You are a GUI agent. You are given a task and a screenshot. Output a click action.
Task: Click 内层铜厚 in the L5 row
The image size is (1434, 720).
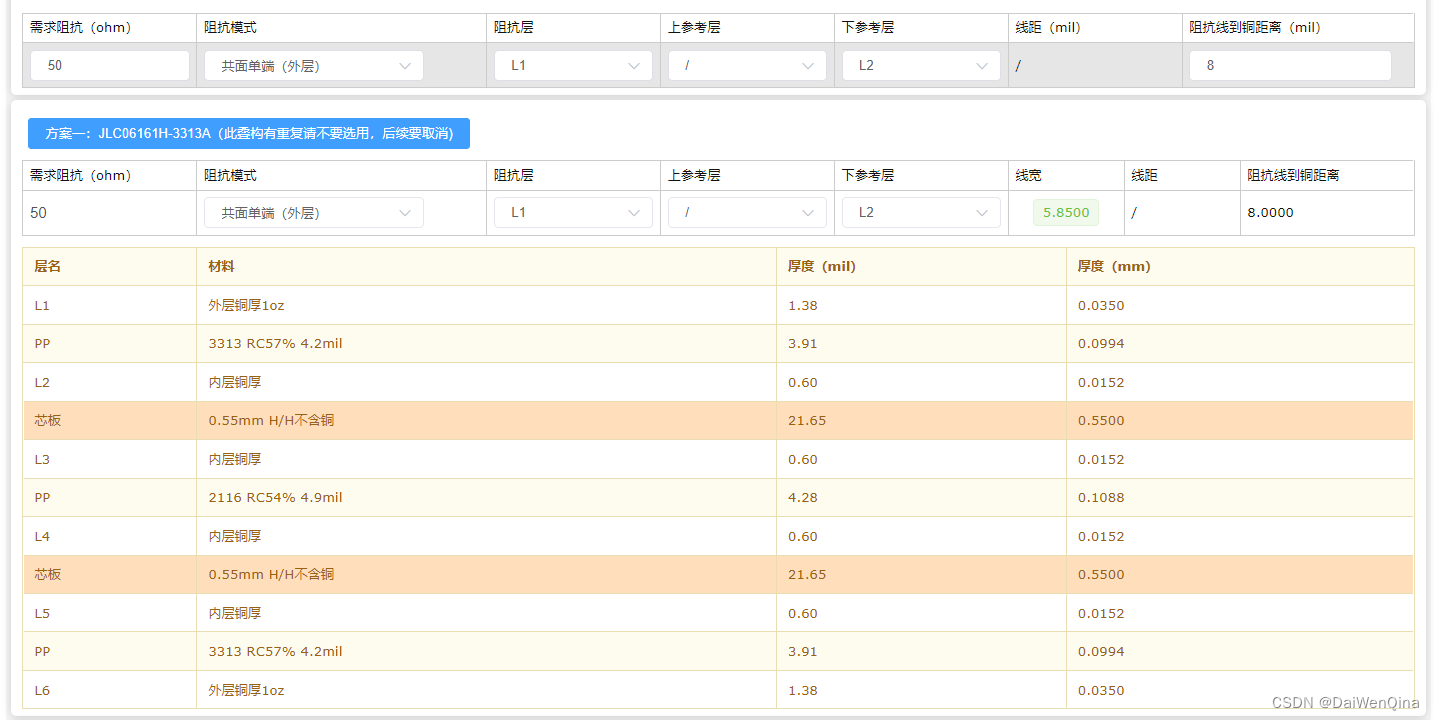point(235,613)
